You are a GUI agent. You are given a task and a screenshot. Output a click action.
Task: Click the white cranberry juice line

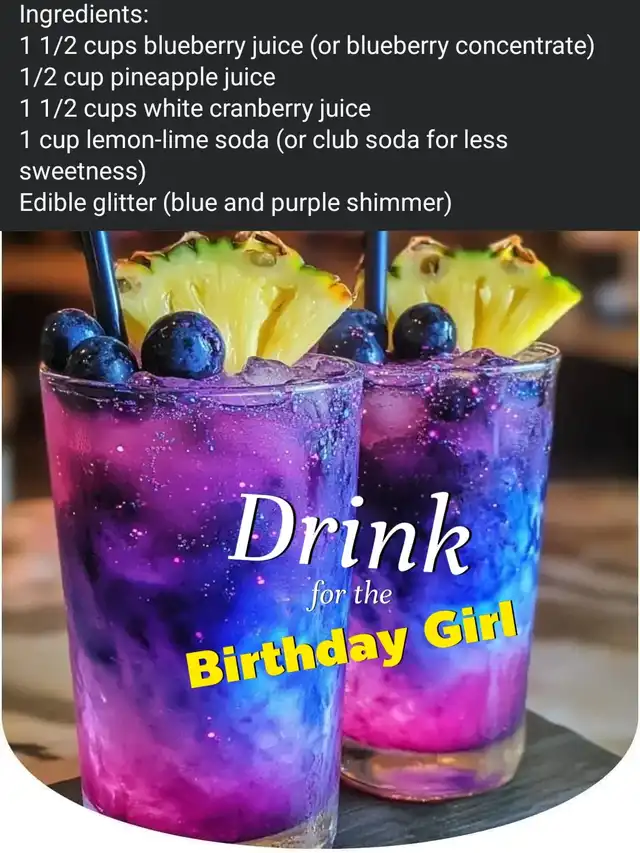195,109
